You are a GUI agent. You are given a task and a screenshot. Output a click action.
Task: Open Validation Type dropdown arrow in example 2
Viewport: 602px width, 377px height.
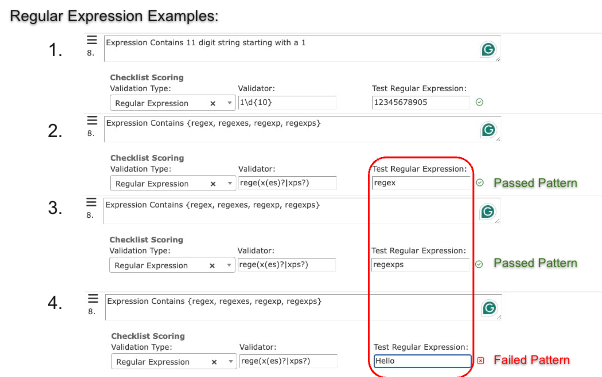[230, 184]
